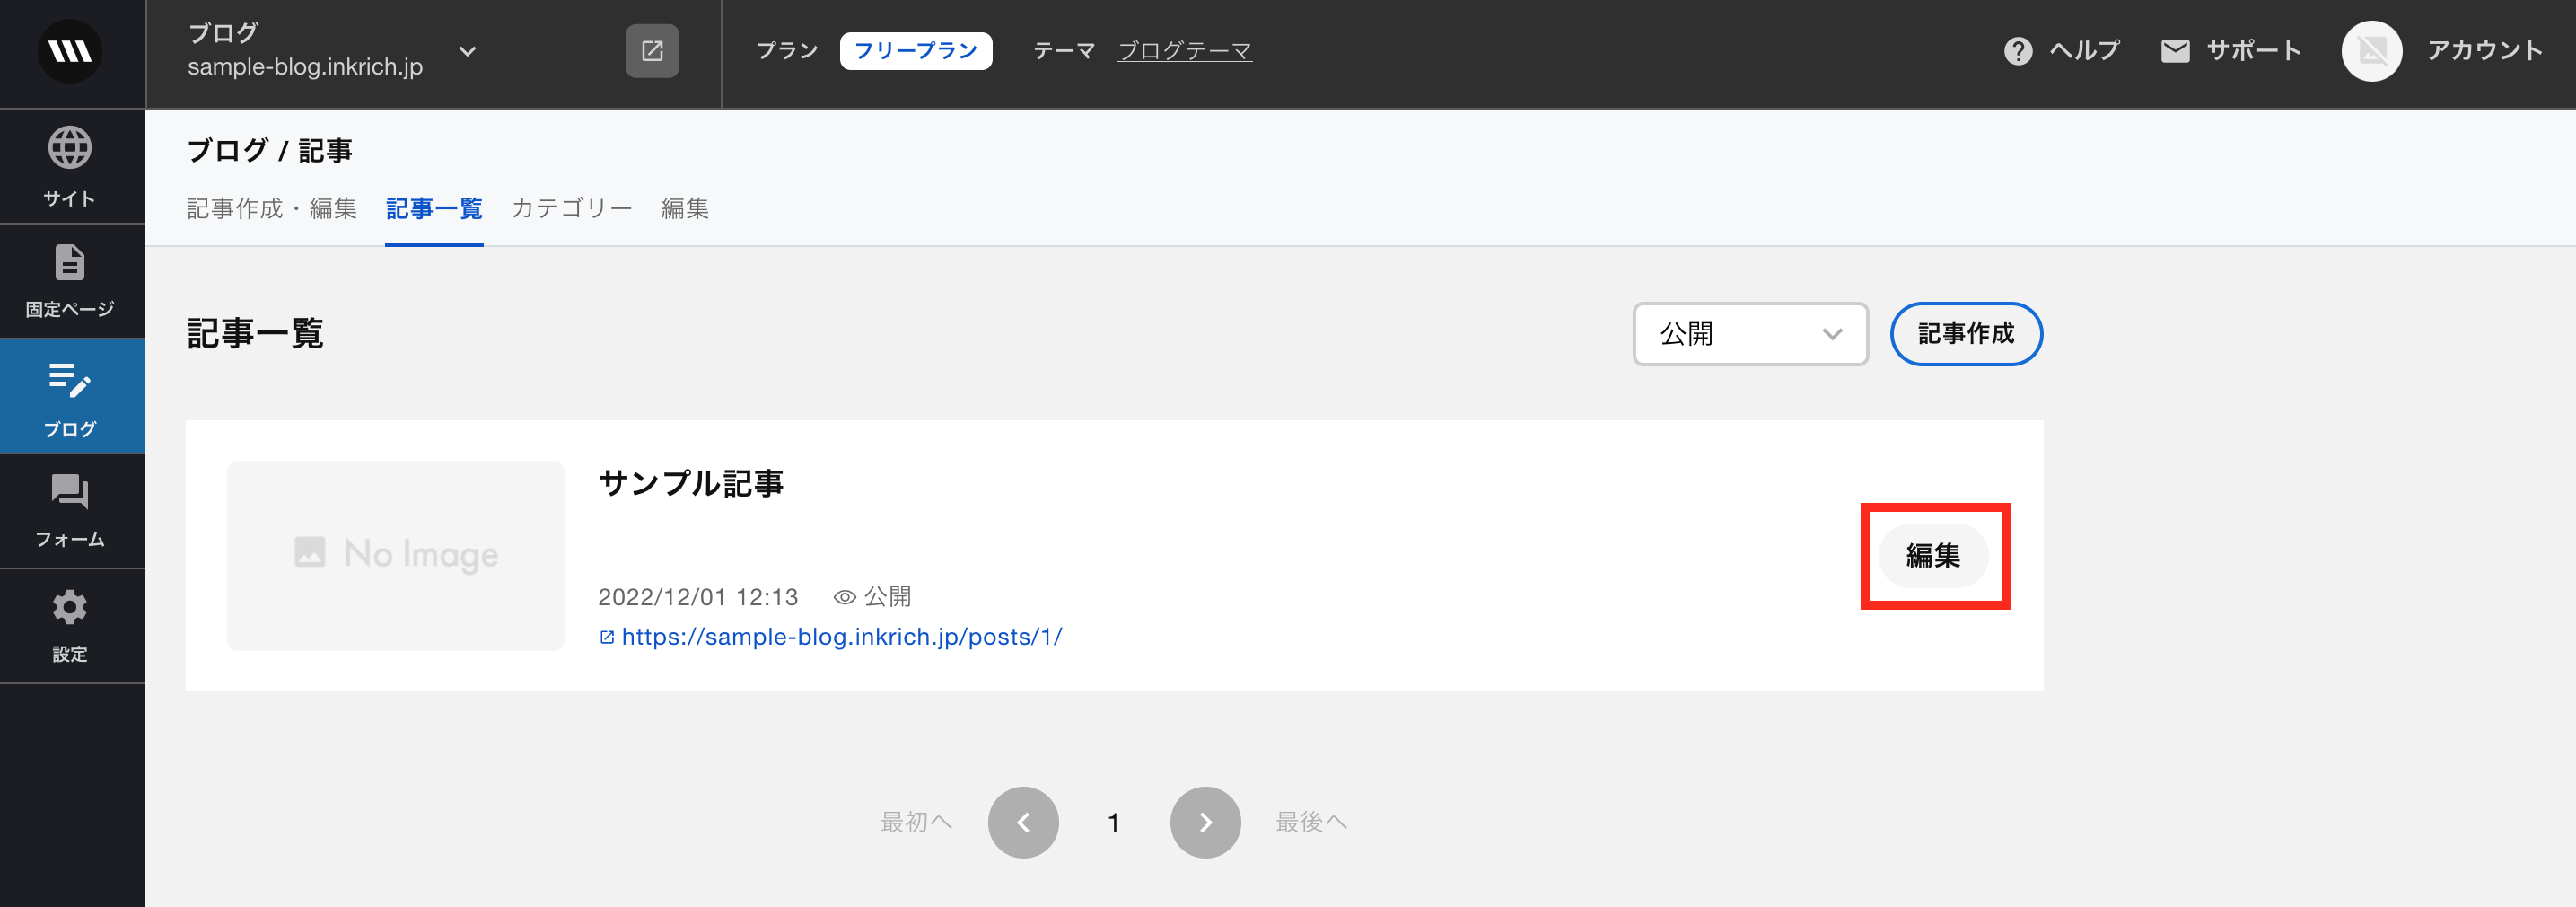2576x907 pixels.
Task: Click the eye 公開 status indicator
Action: [x=872, y=597]
